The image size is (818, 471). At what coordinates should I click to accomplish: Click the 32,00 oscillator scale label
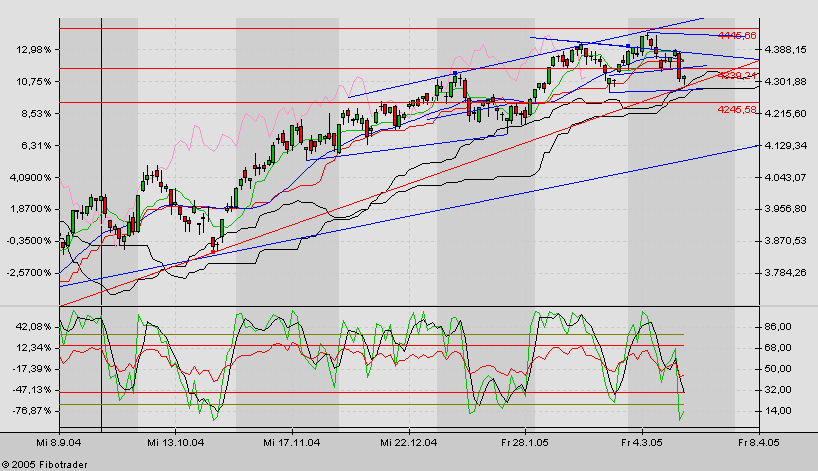coord(778,390)
